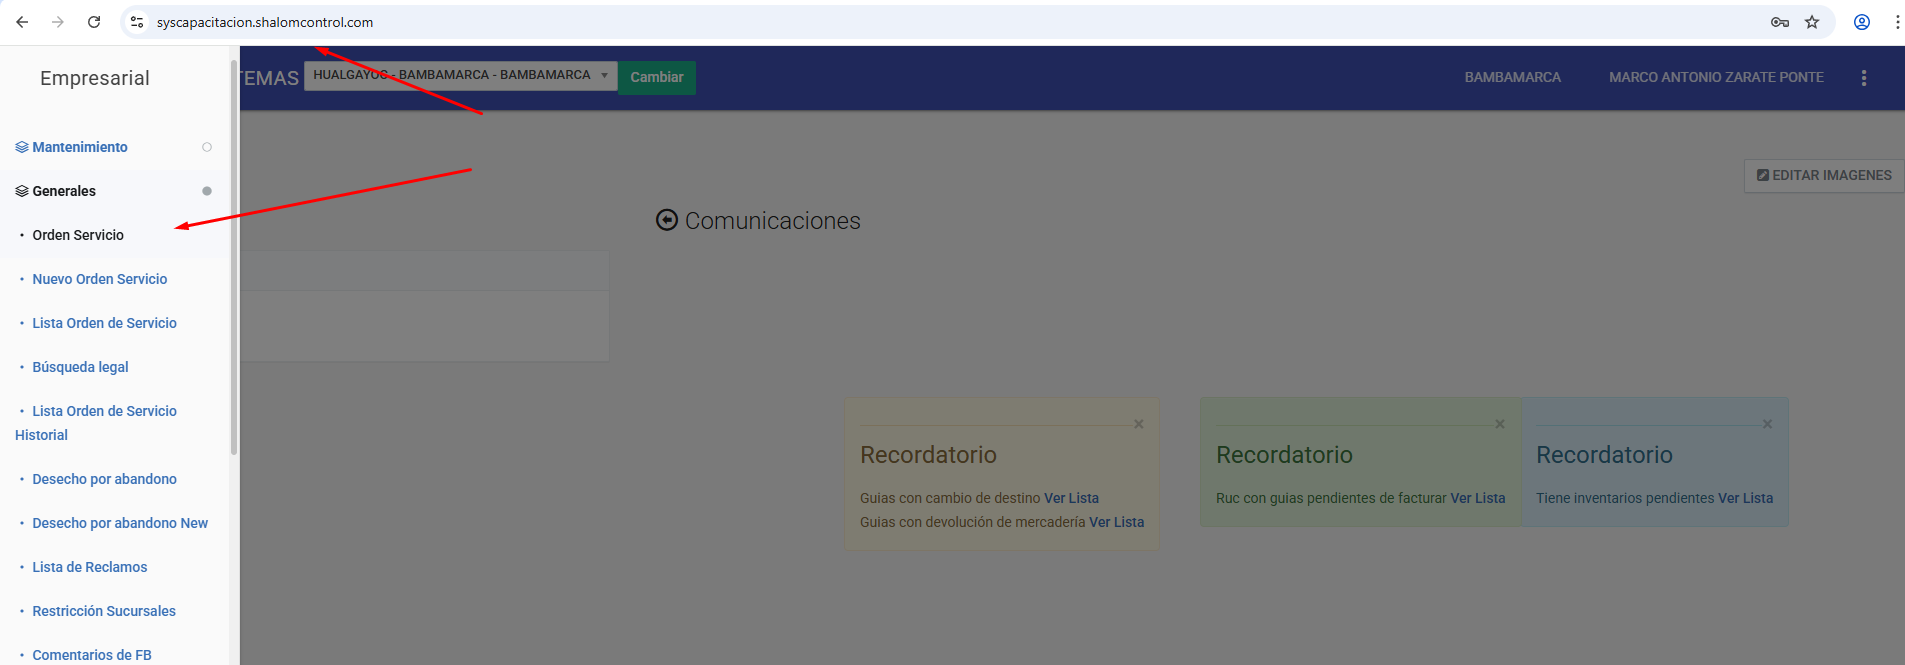Reload the page with refresh icon

[94, 22]
